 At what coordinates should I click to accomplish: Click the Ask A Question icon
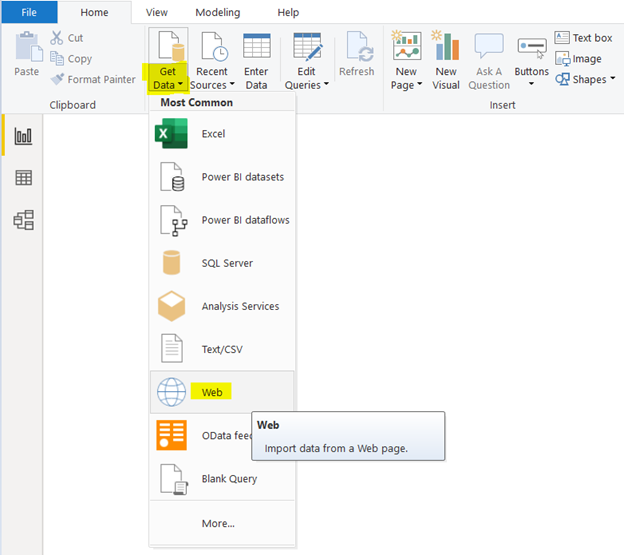pos(489,46)
